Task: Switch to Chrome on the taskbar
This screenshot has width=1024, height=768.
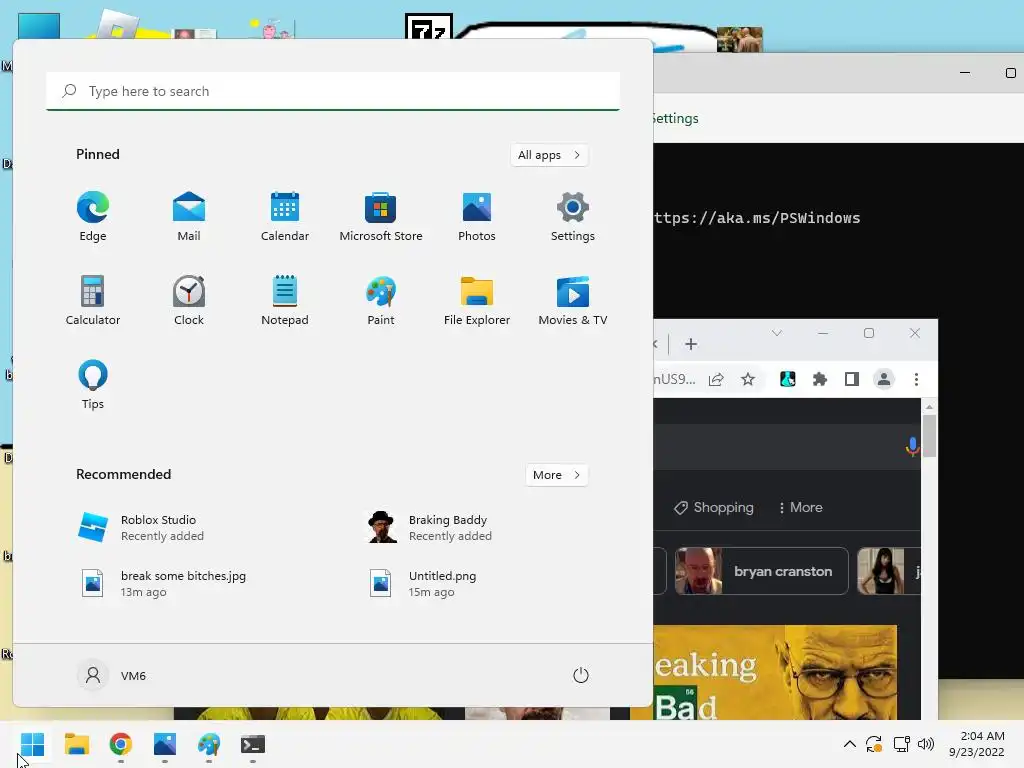Action: [x=121, y=744]
